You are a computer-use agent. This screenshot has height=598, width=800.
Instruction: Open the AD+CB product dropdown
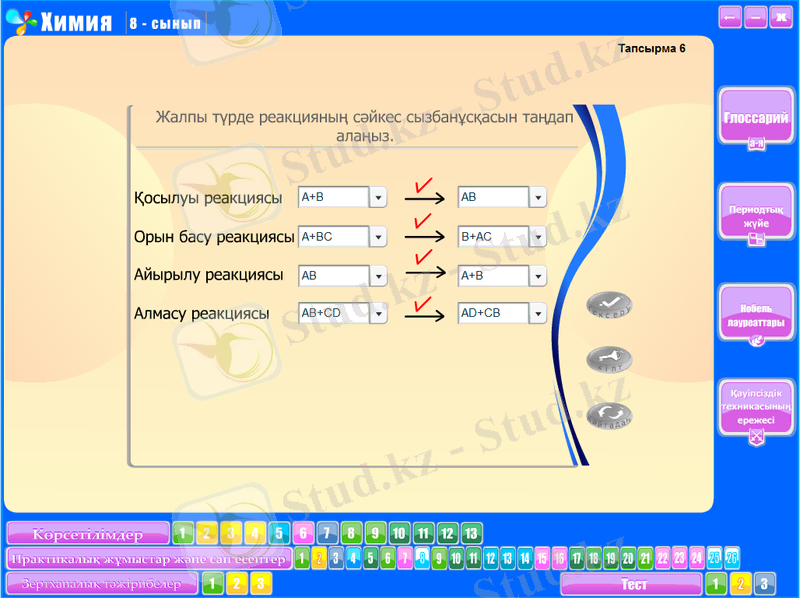tap(538, 314)
